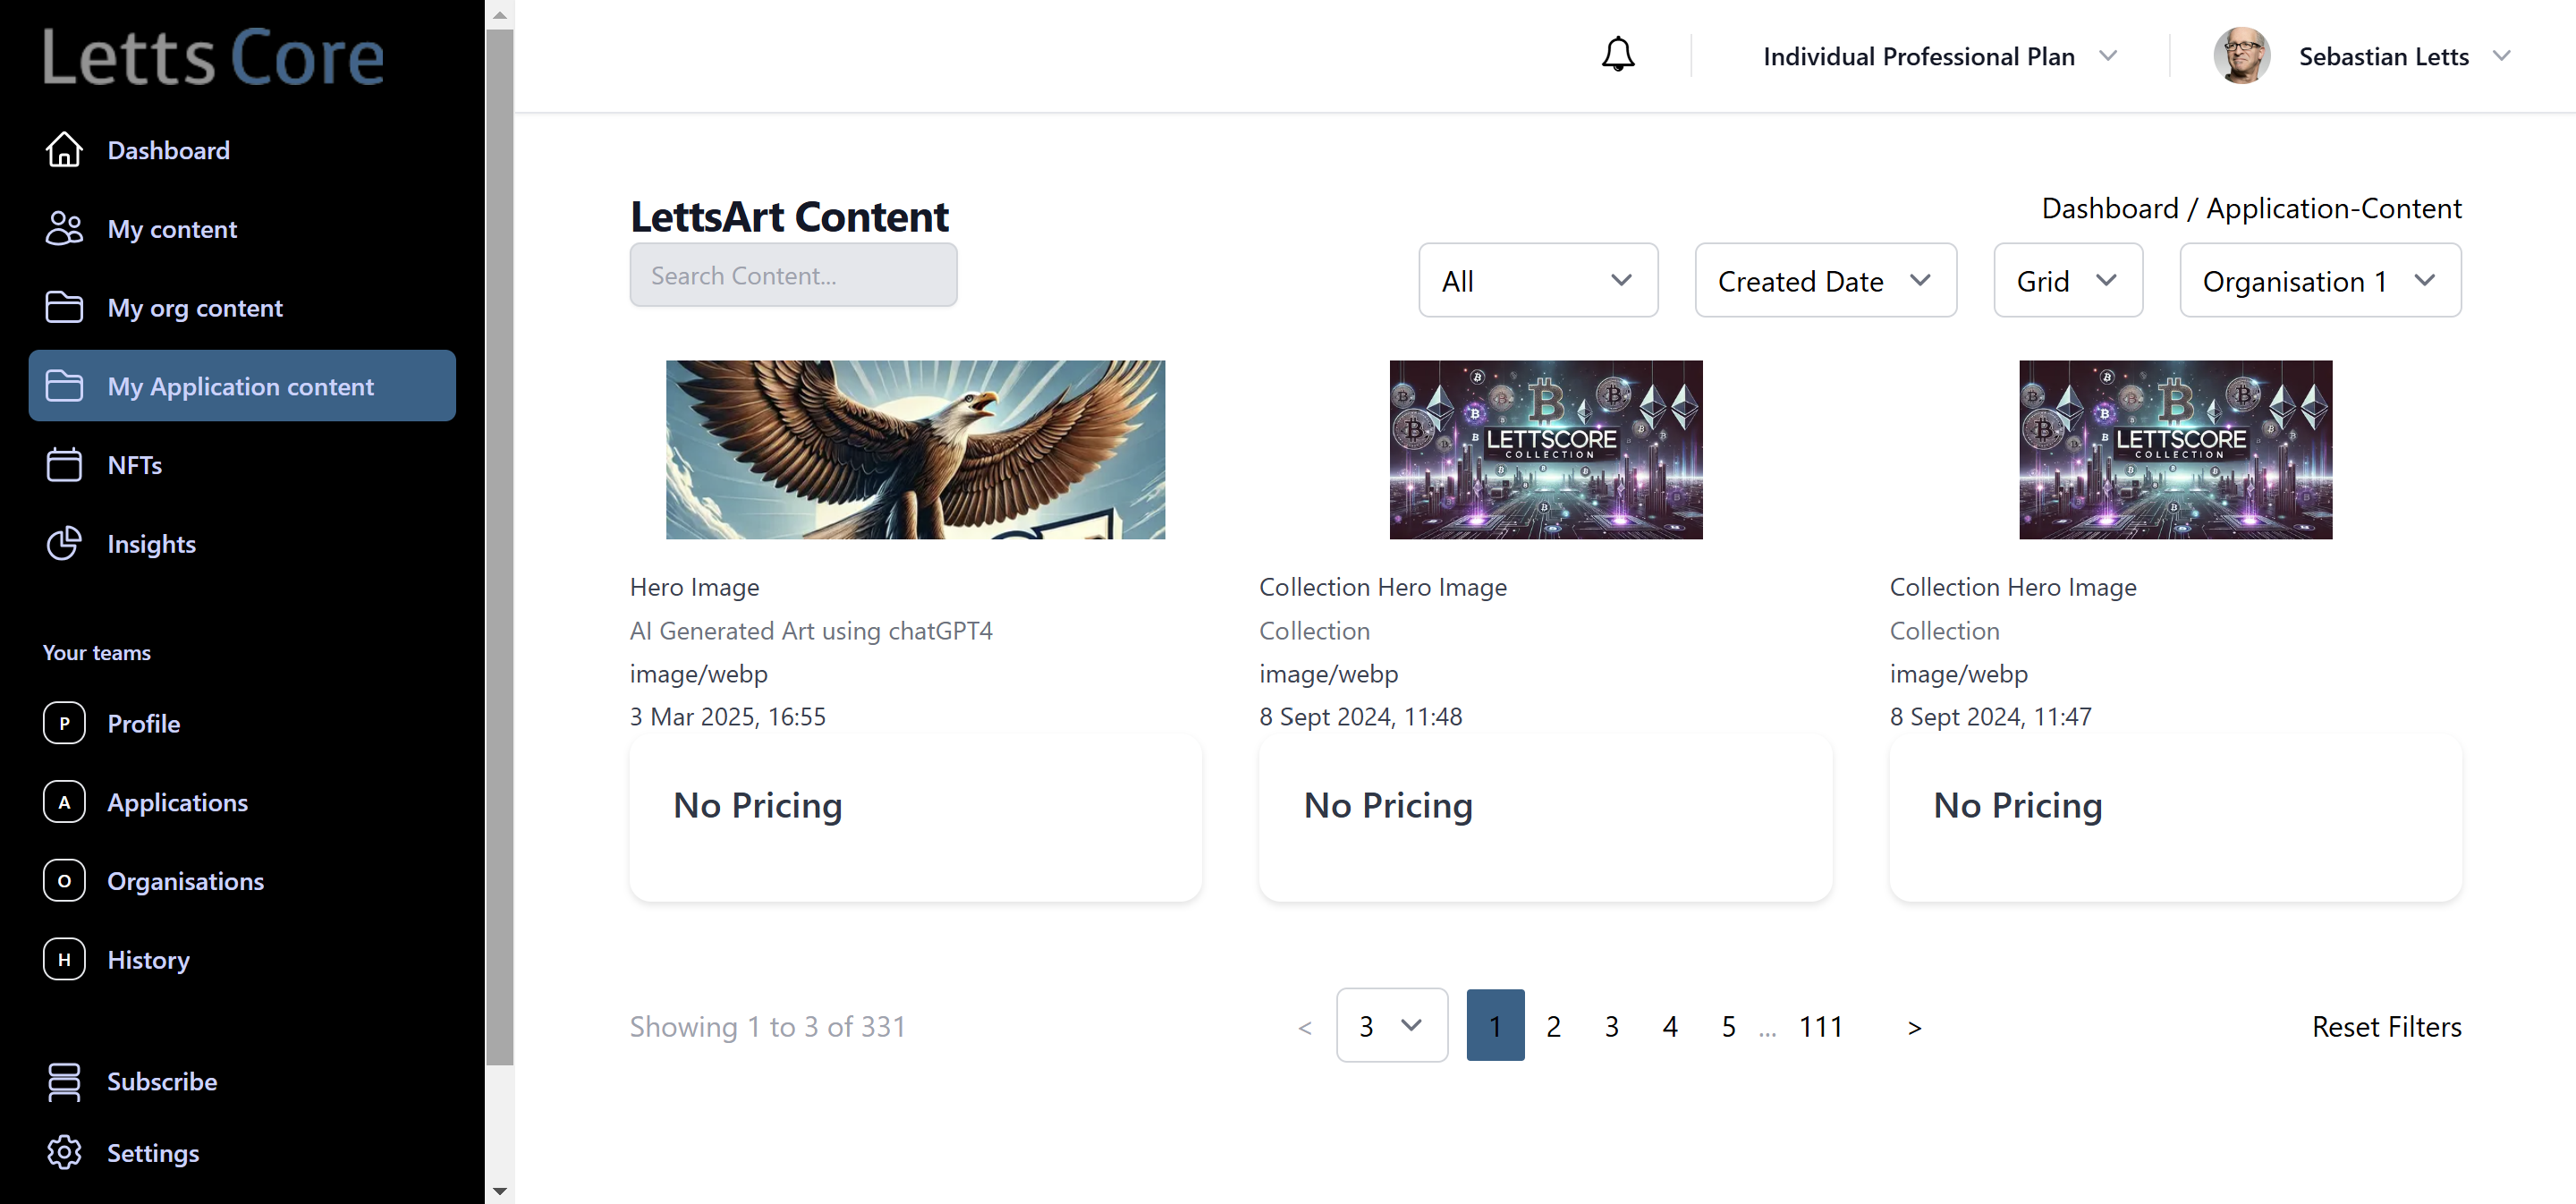
Task: Click the next page arrow
Action: click(1914, 1027)
